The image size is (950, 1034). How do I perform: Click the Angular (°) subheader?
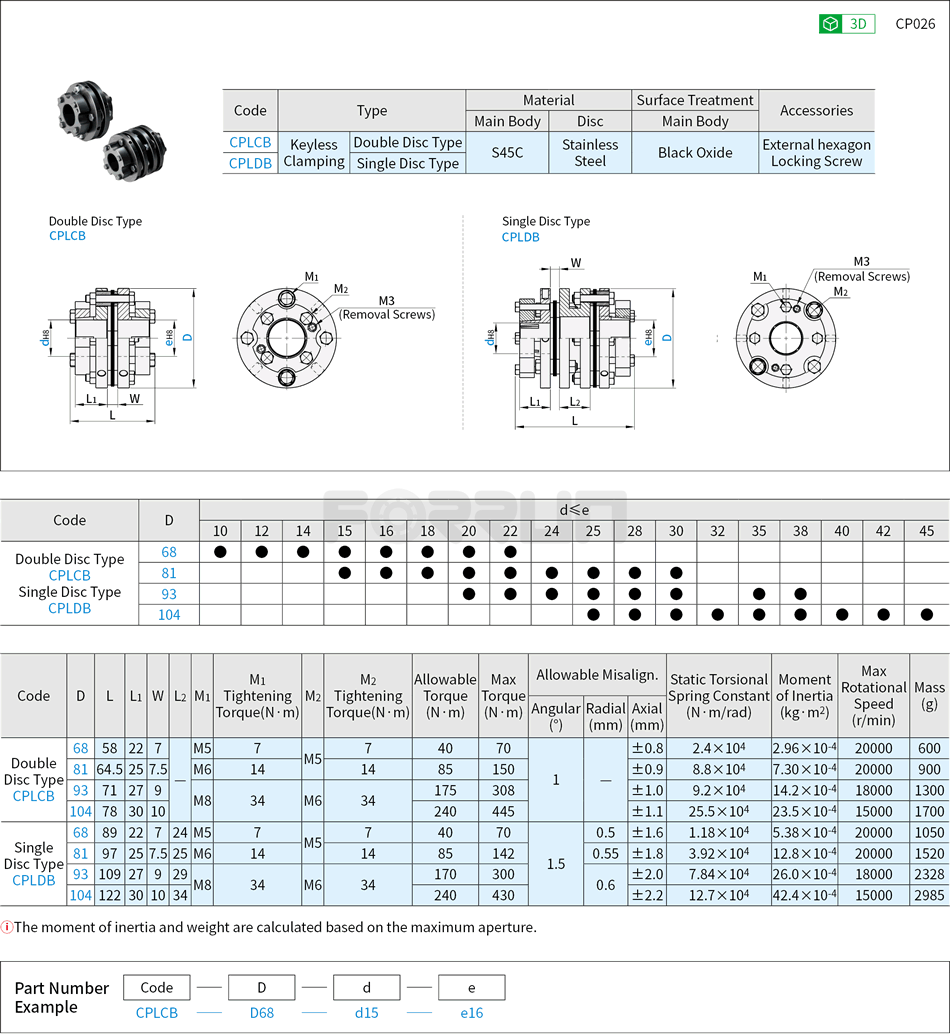pos(556,716)
